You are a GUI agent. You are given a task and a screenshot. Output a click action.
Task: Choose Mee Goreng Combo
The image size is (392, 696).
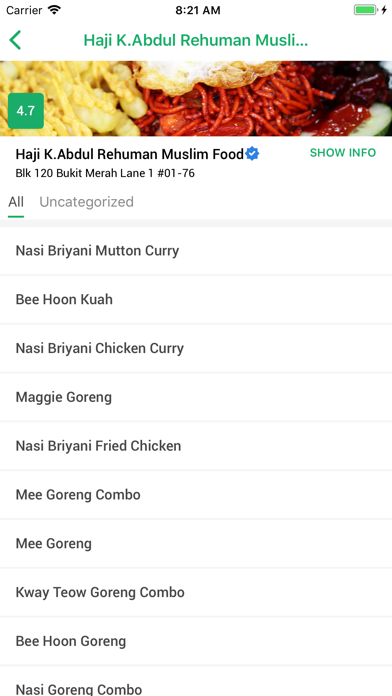[196, 495]
